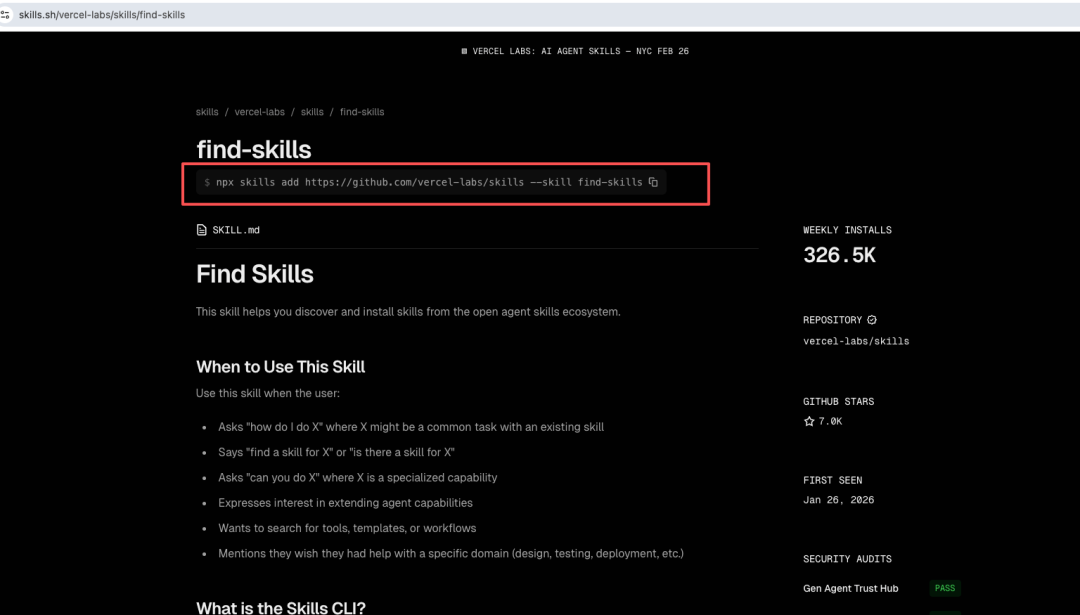Click the 'Use this skill when the user:' line

pyautogui.click(x=268, y=393)
